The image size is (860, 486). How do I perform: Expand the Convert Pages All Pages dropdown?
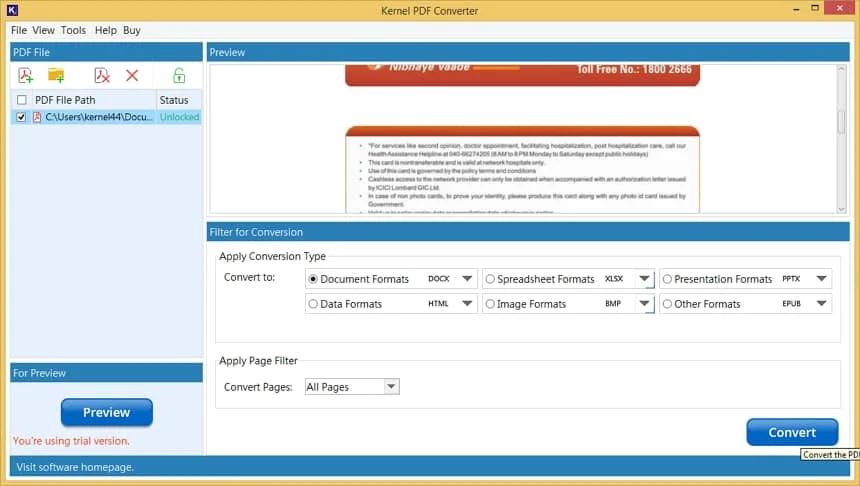pyautogui.click(x=391, y=387)
